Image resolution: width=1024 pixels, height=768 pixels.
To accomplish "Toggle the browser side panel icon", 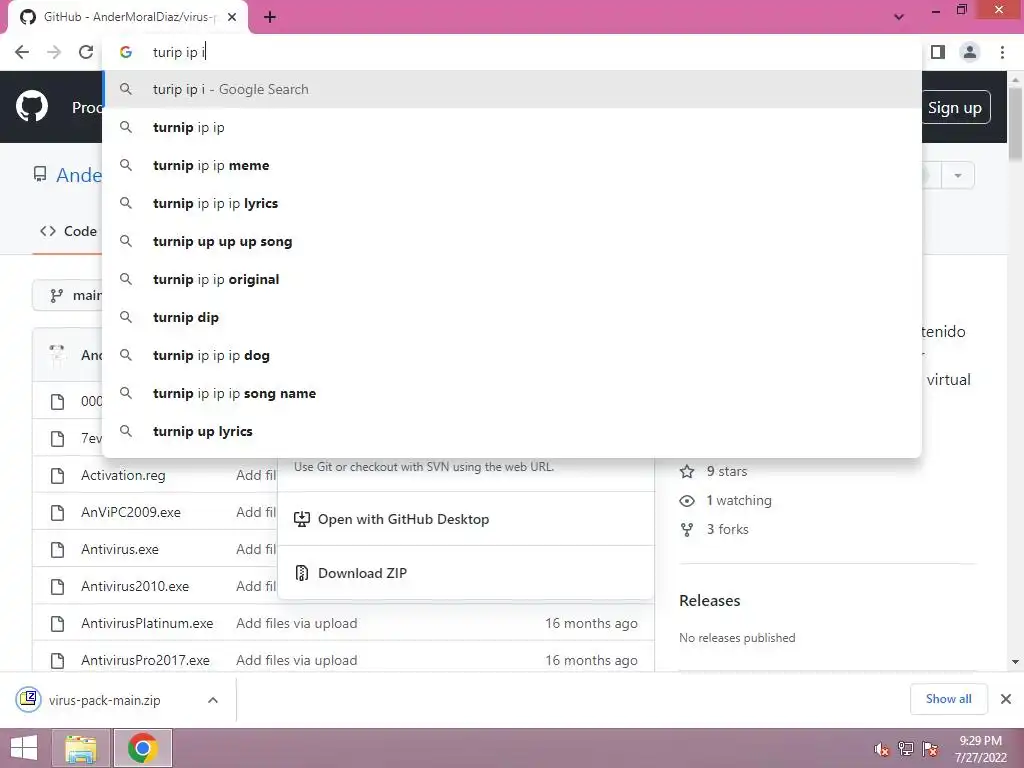I will tap(938, 52).
